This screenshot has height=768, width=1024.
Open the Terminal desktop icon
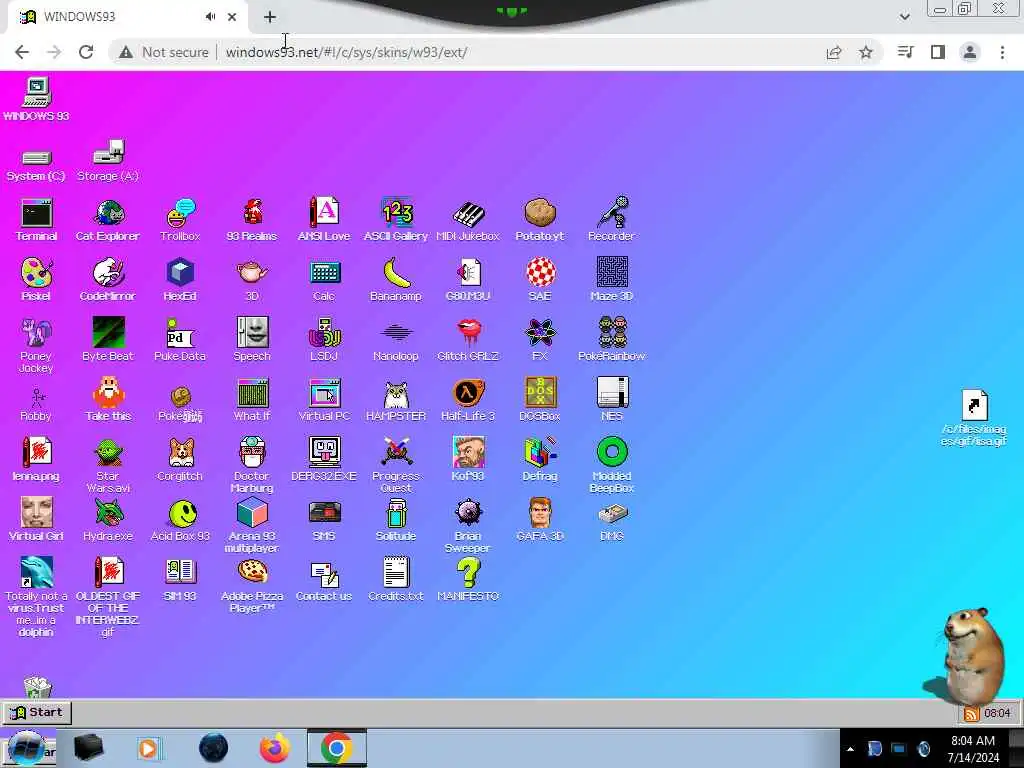[37, 214]
